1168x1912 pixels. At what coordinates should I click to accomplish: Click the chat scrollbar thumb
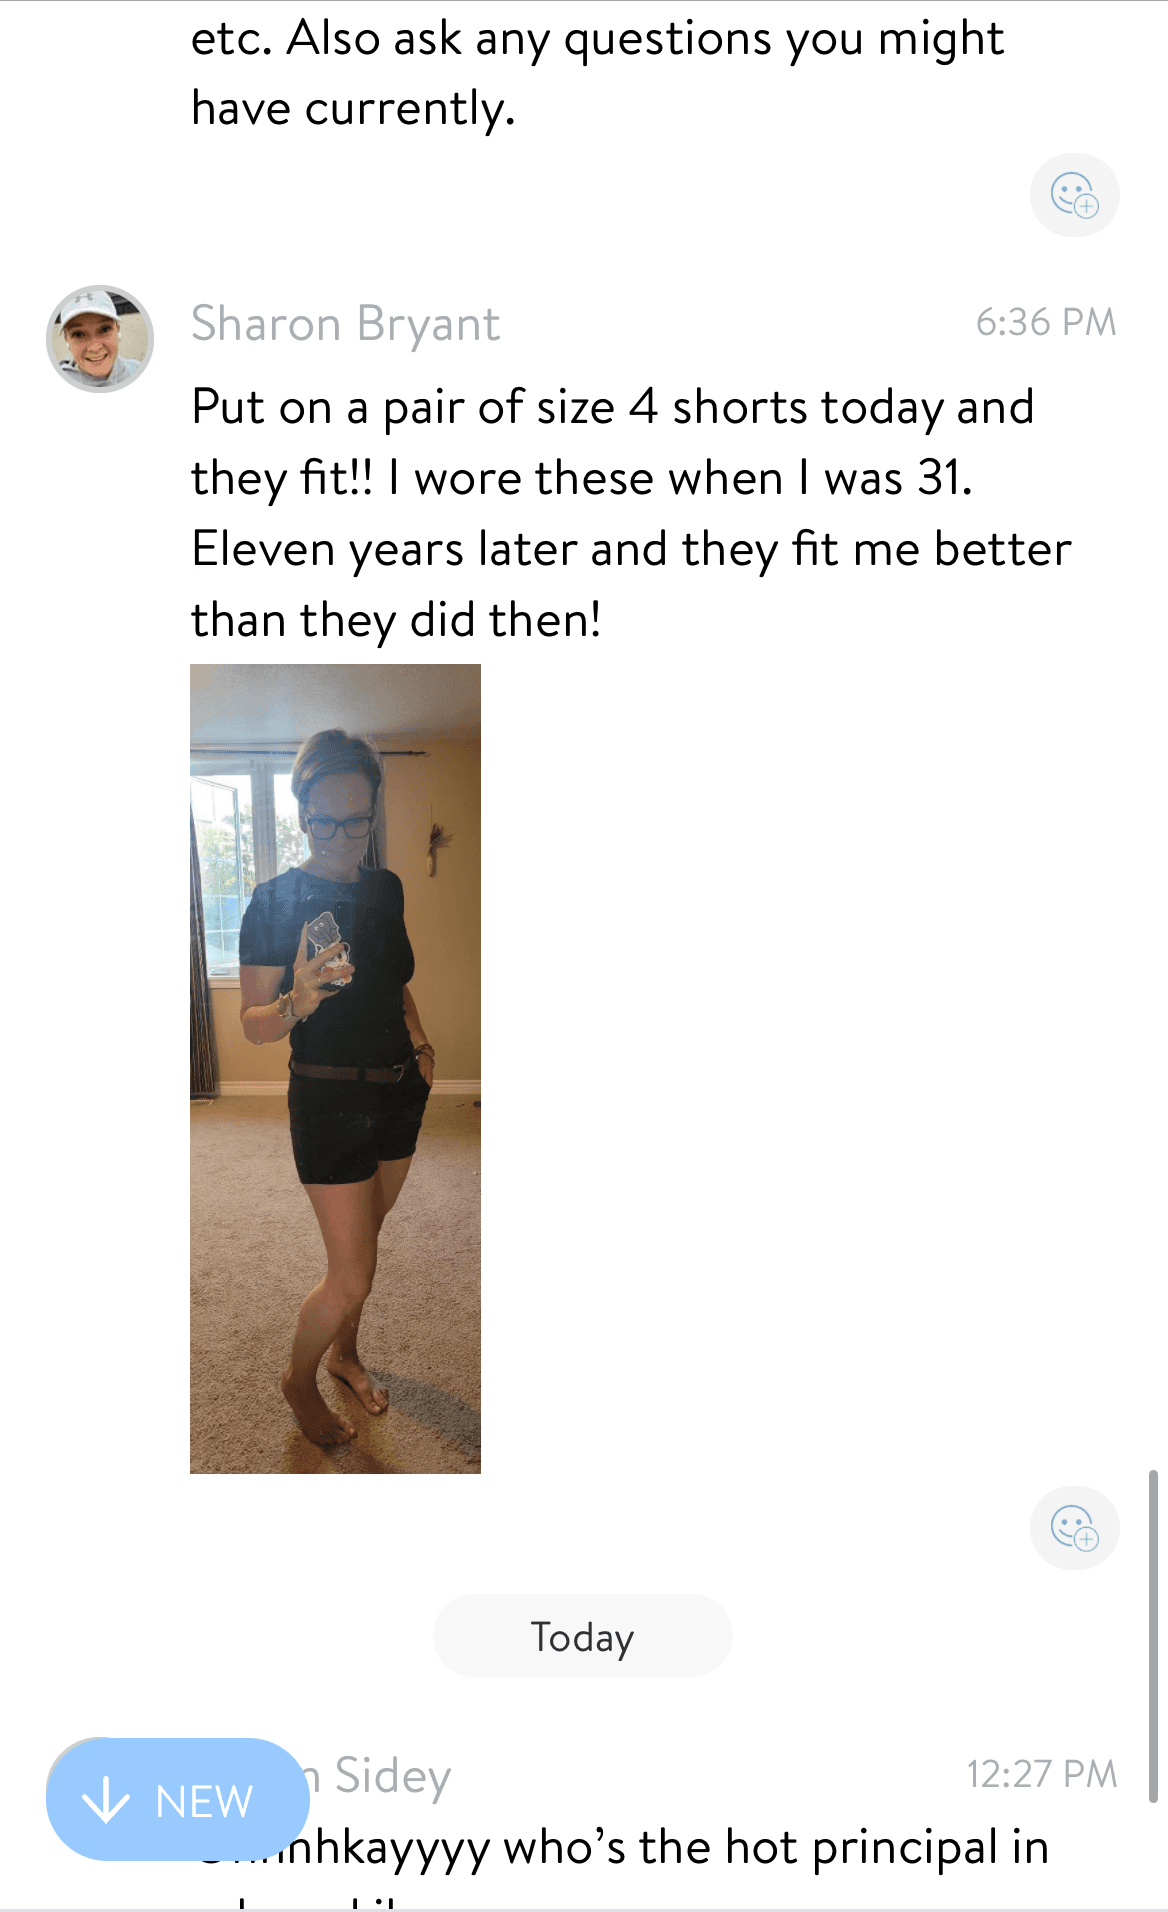[x=1153, y=1636]
